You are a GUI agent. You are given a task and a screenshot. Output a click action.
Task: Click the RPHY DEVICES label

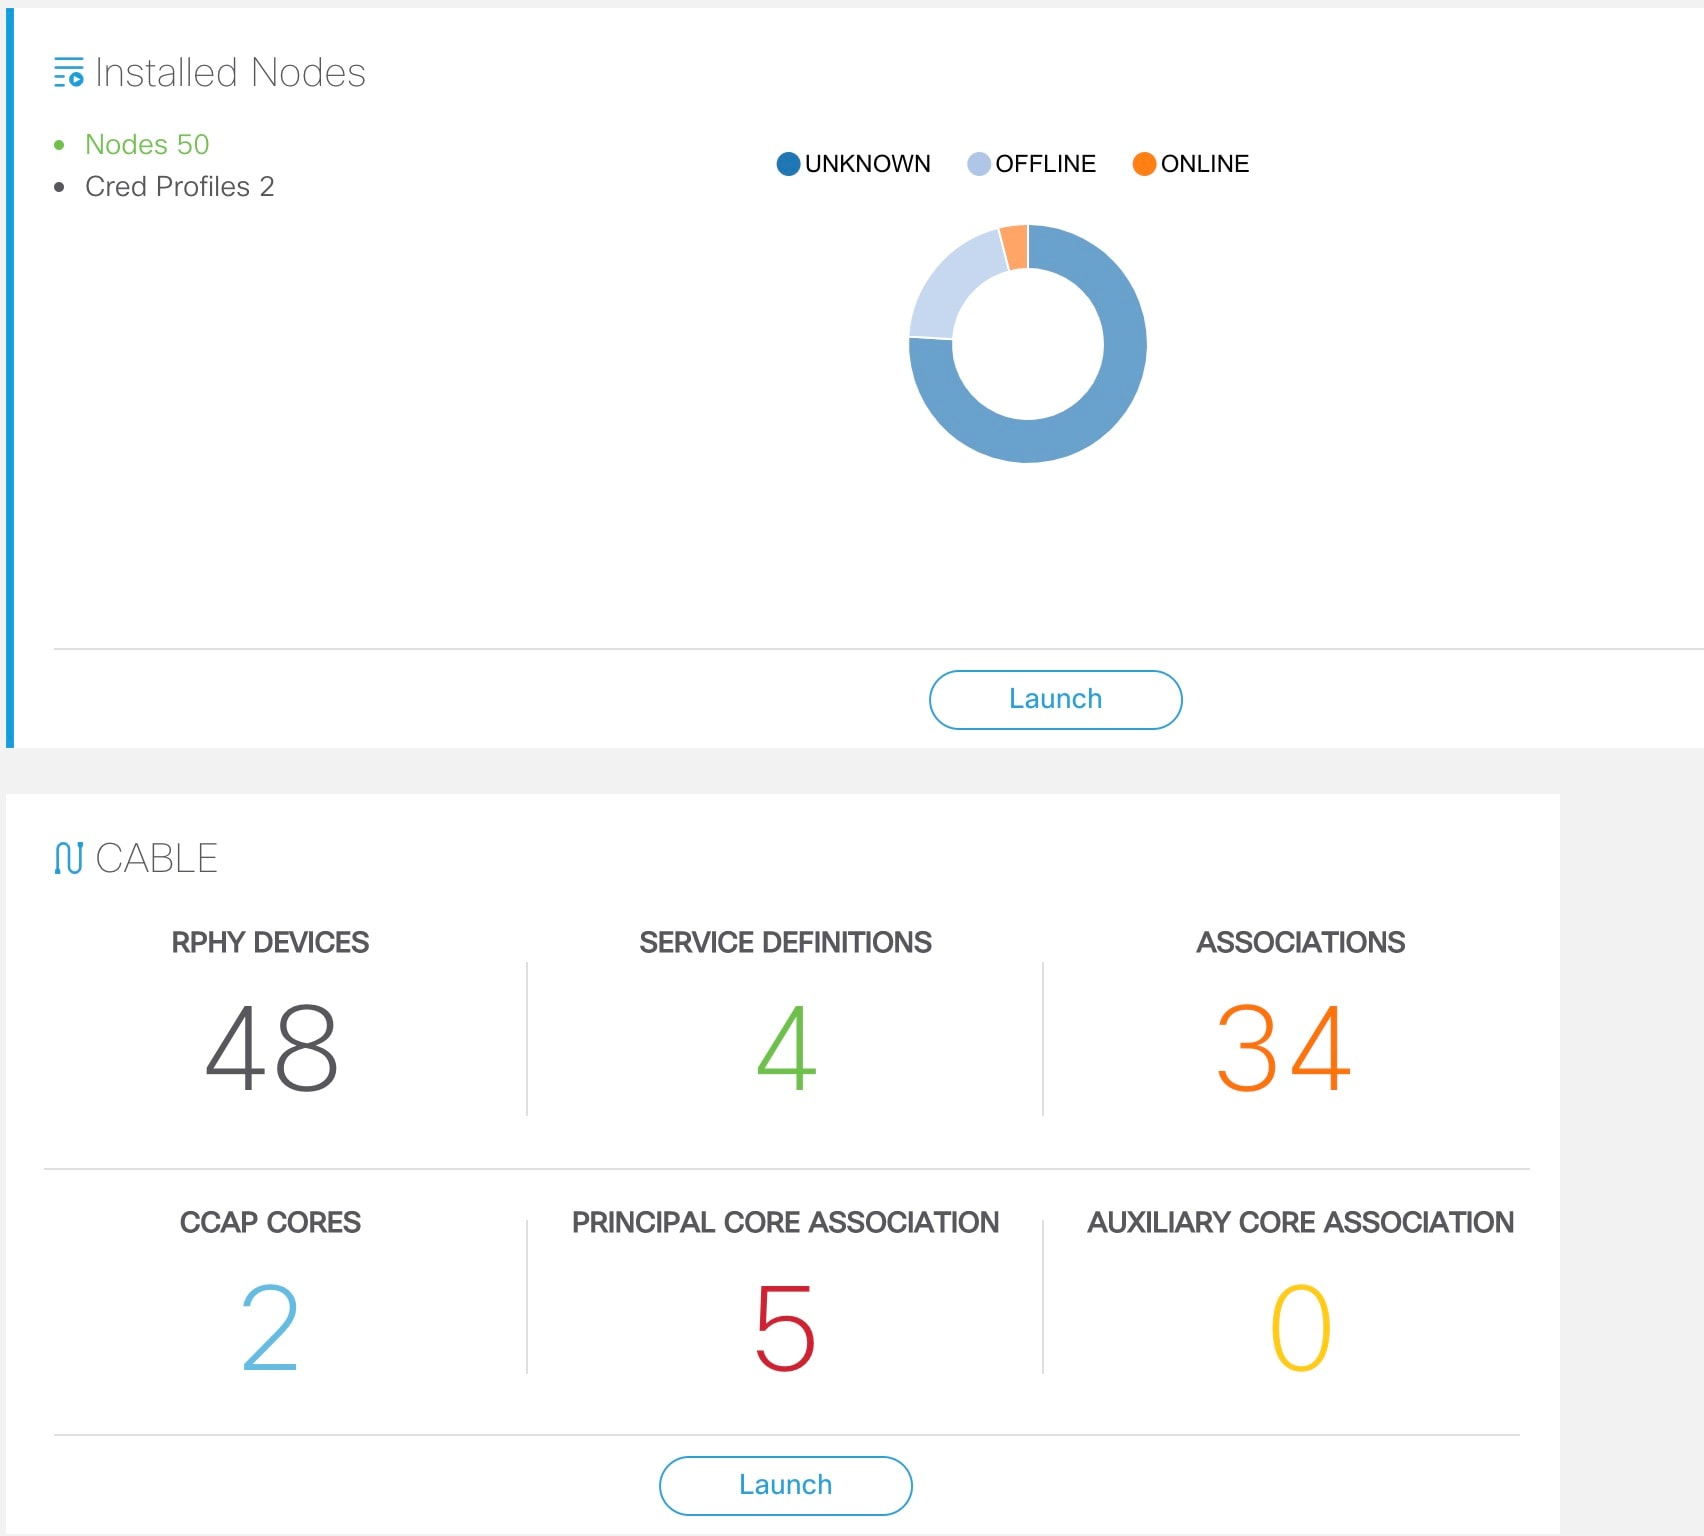coord(270,942)
